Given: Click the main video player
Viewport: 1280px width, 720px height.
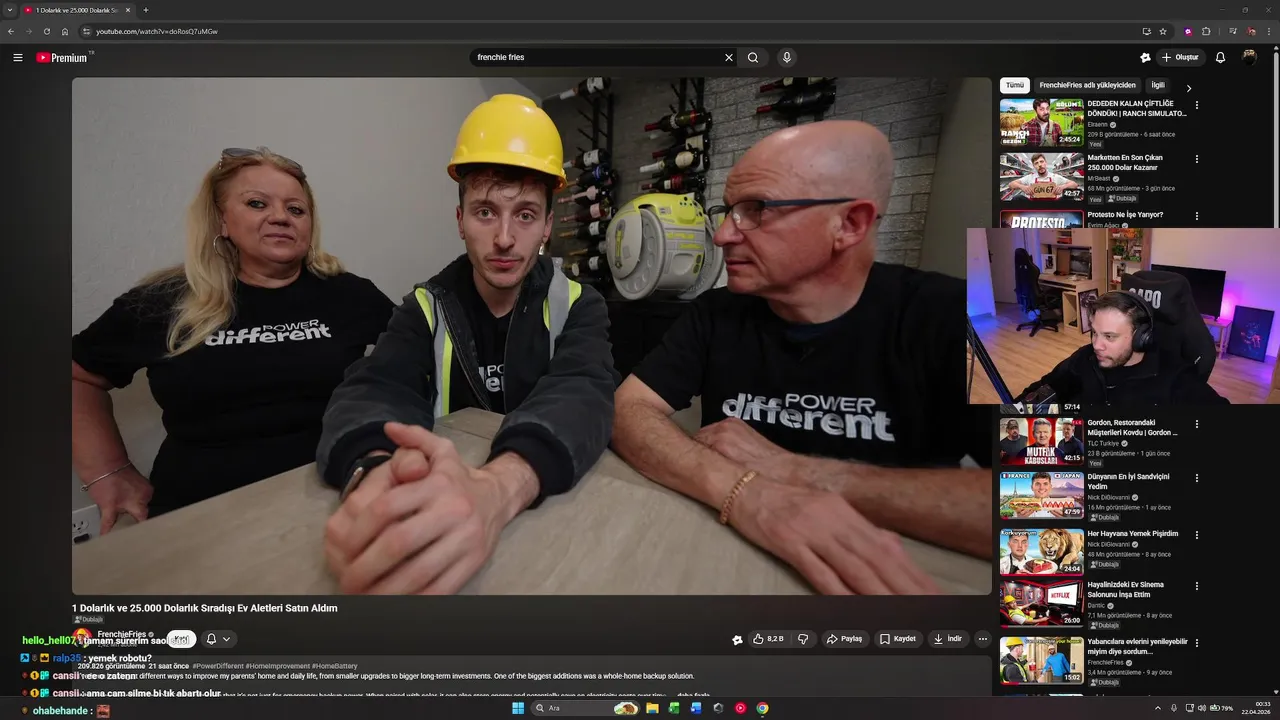Looking at the screenshot, I should pos(531,336).
